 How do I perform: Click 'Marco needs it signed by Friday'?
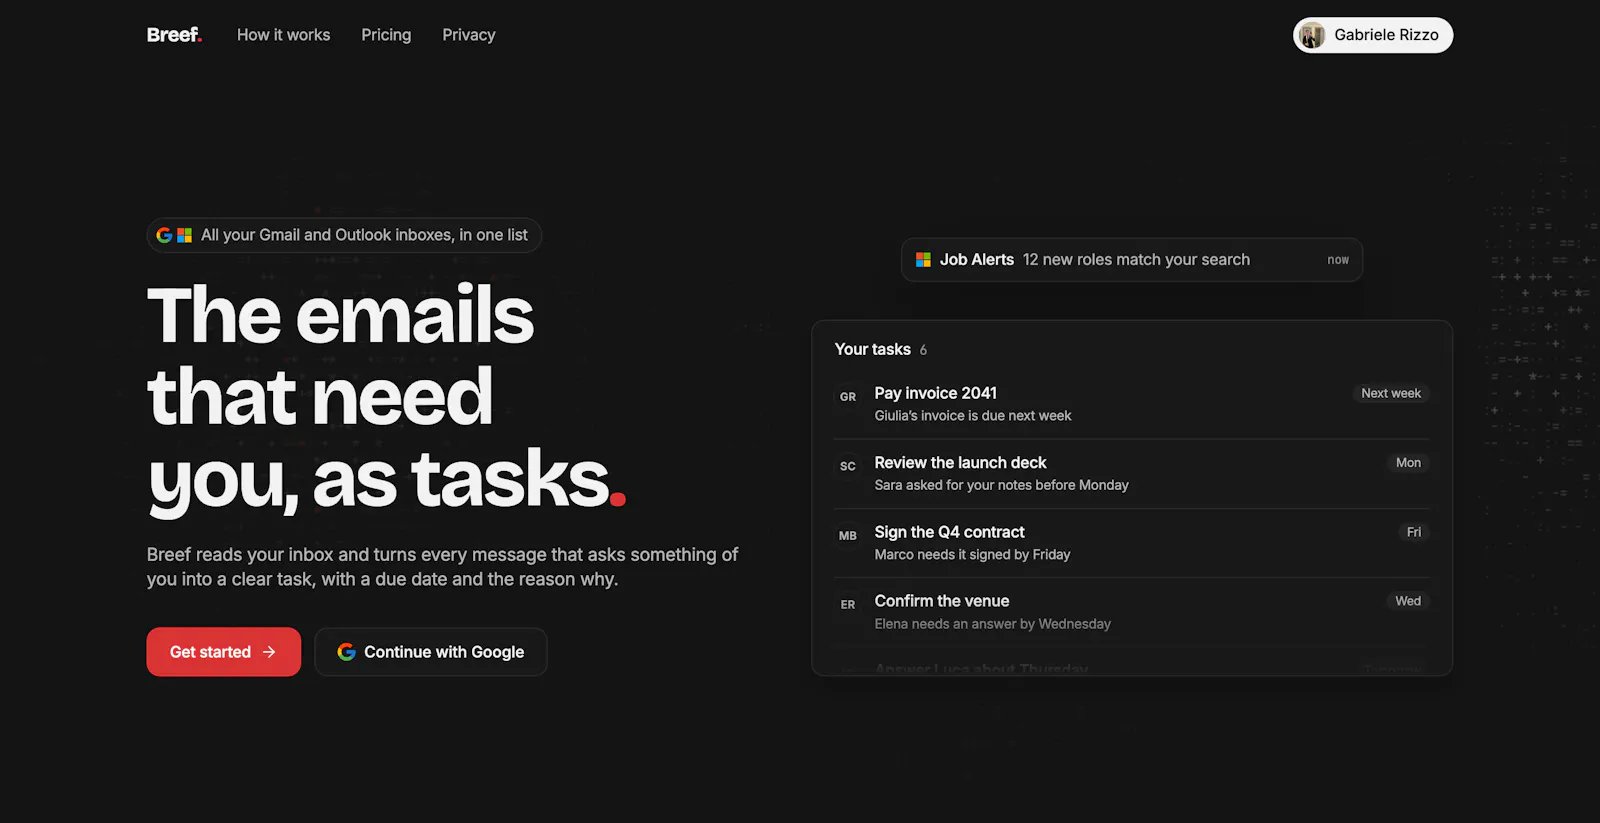coord(972,555)
